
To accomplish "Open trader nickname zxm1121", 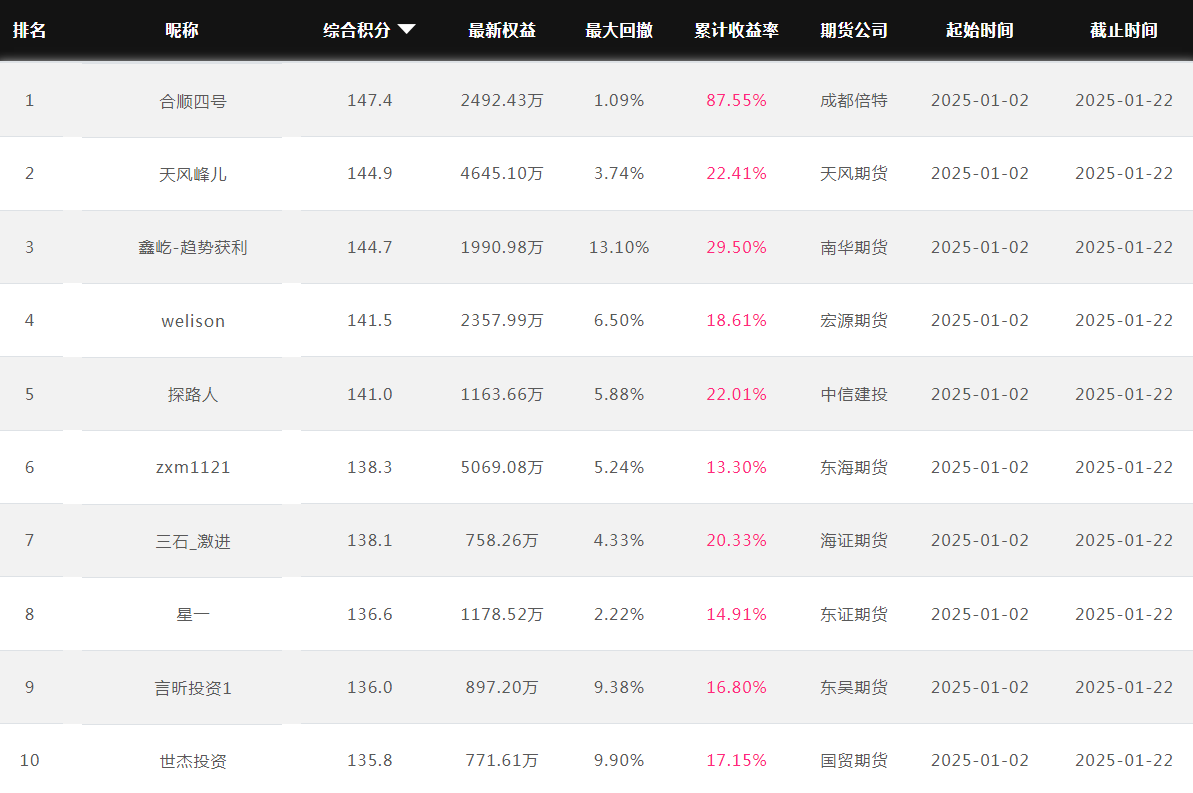I will tap(193, 467).
